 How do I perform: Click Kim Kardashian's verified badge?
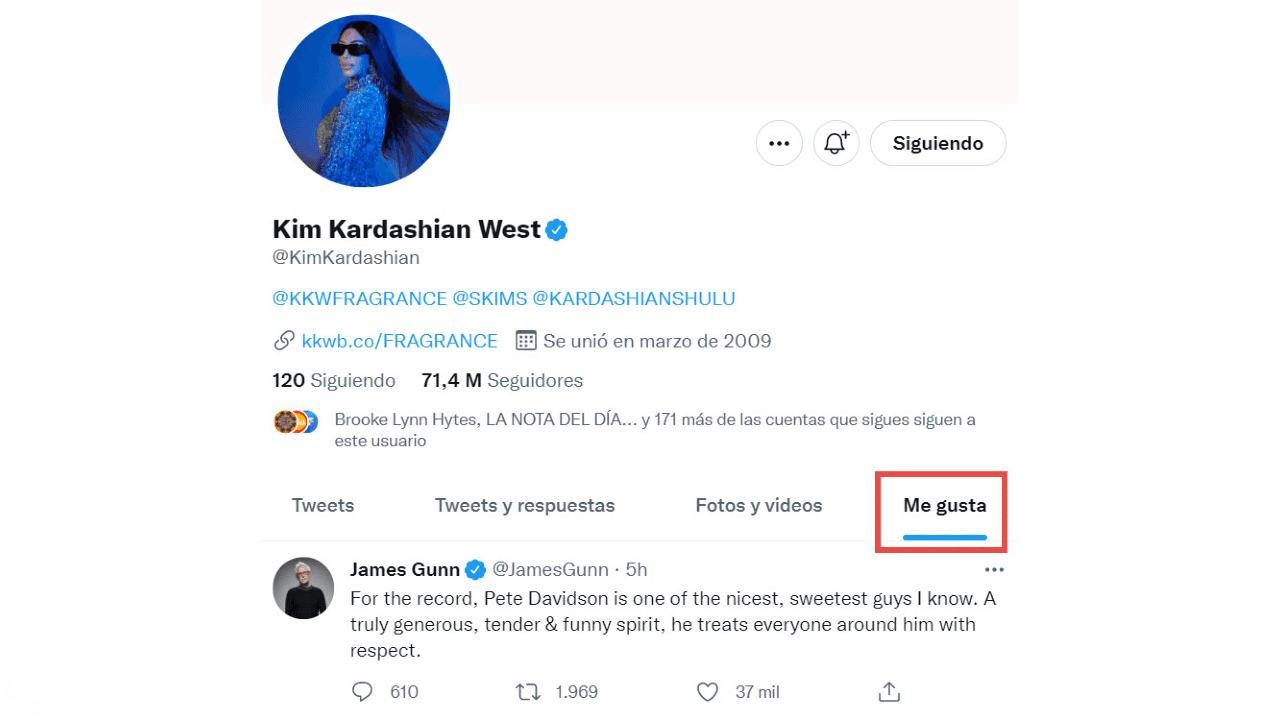[x=556, y=229]
